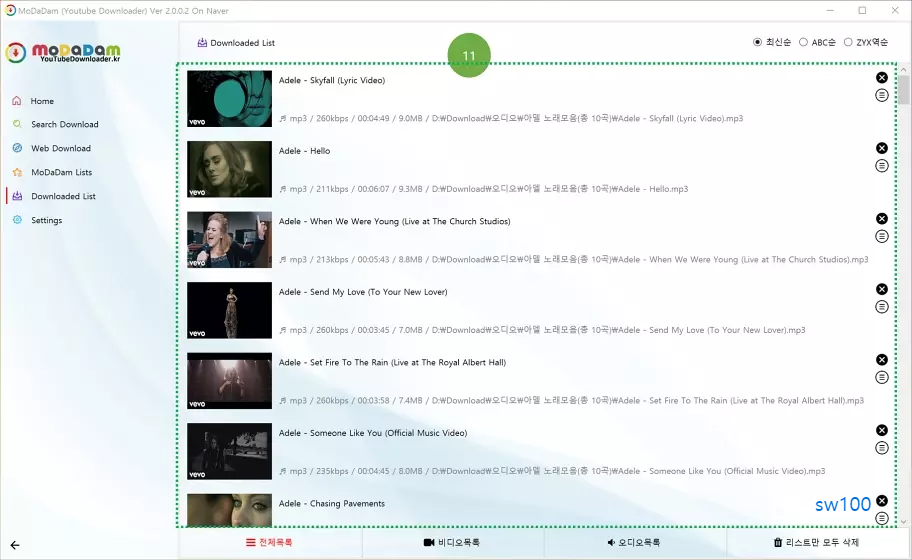Open the menu icon for When We Were Young
Screen dimensions: 912x560
[882, 236]
